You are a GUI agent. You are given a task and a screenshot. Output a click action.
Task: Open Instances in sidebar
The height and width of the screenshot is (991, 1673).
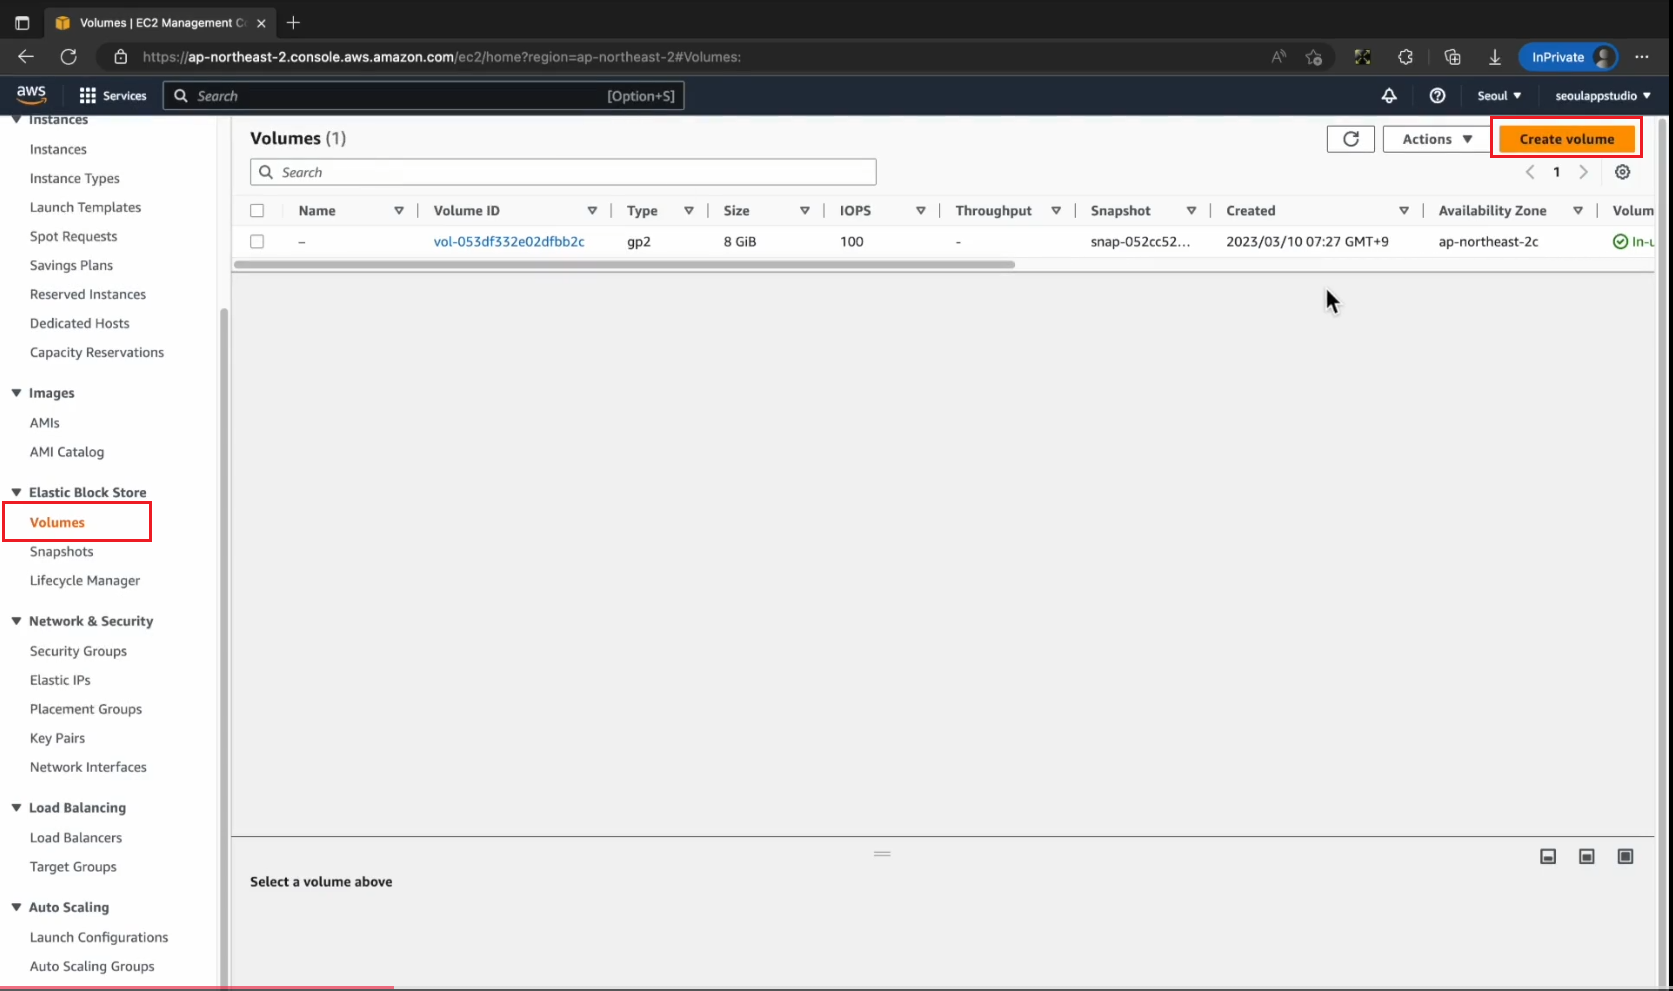(x=58, y=149)
